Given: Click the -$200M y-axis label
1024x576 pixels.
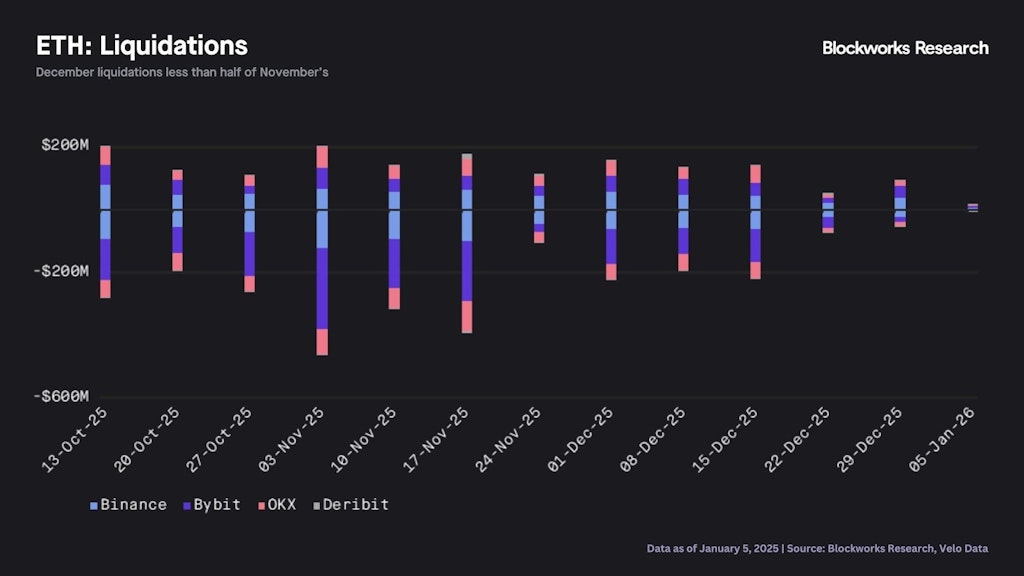Looking at the screenshot, I should (61, 271).
